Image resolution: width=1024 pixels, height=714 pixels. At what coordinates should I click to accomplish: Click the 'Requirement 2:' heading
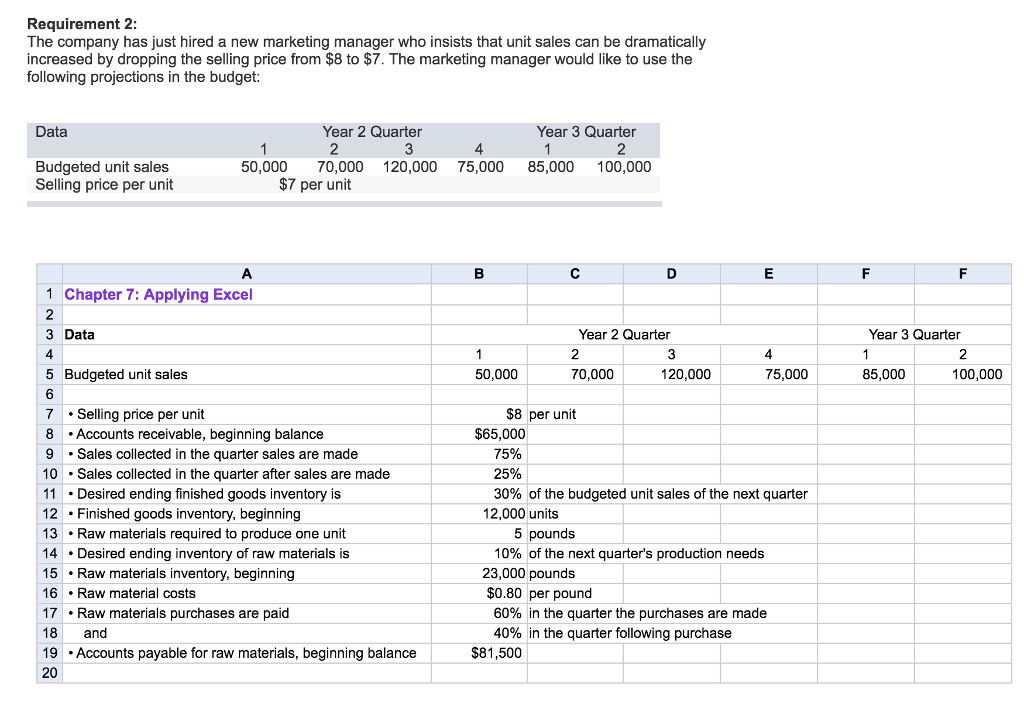pyautogui.click(x=82, y=24)
